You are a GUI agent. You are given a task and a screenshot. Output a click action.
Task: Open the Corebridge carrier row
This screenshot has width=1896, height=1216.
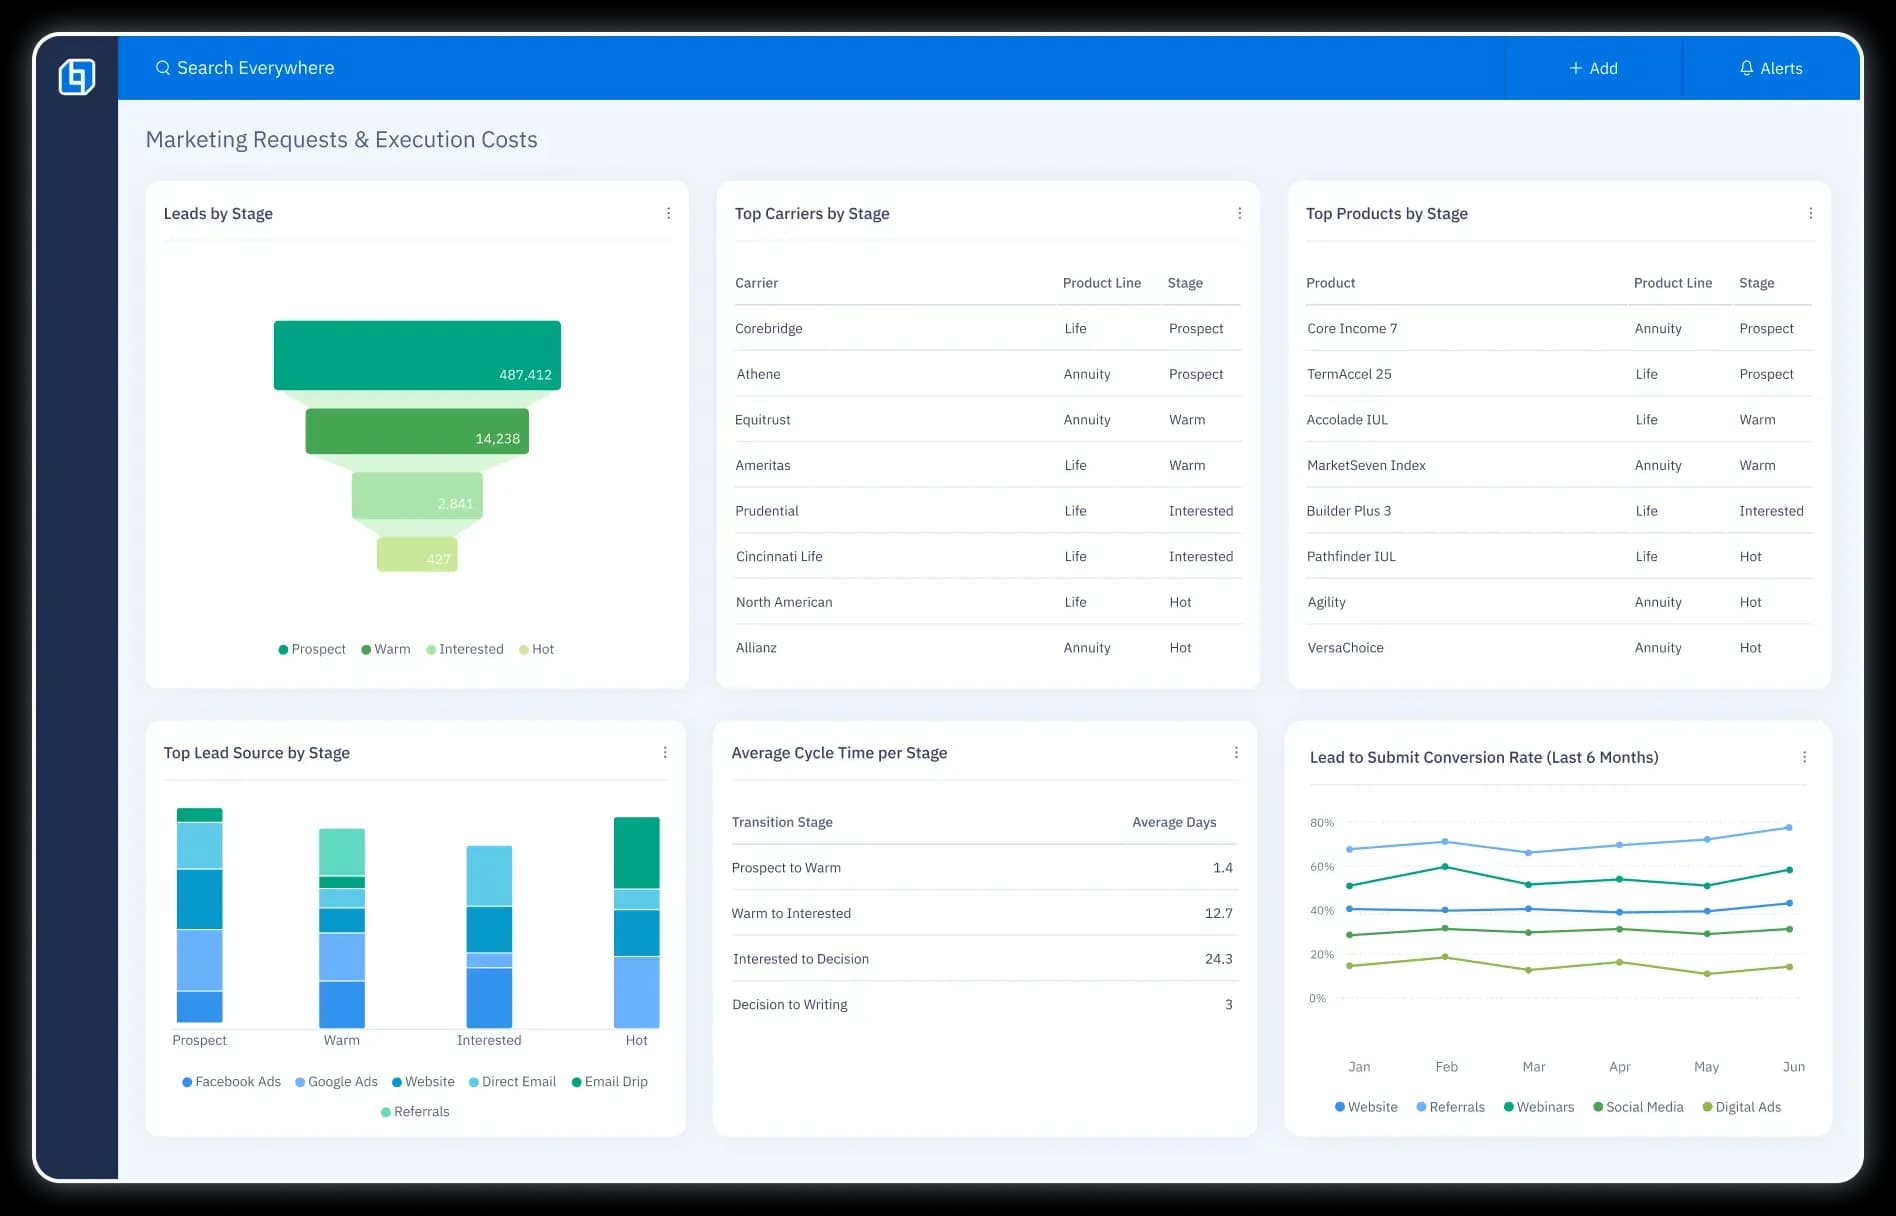768,328
